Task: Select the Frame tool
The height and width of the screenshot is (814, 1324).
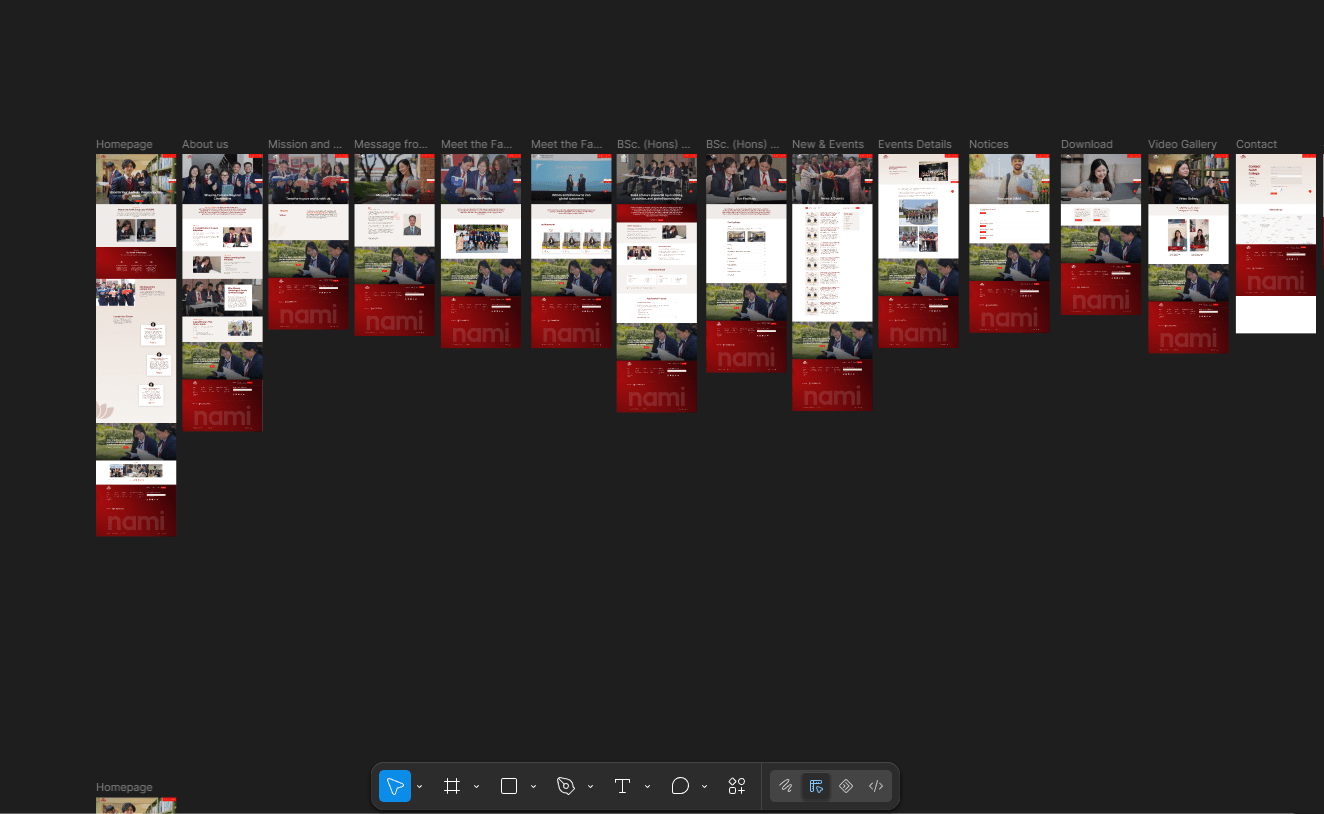Action: pos(452,786)
